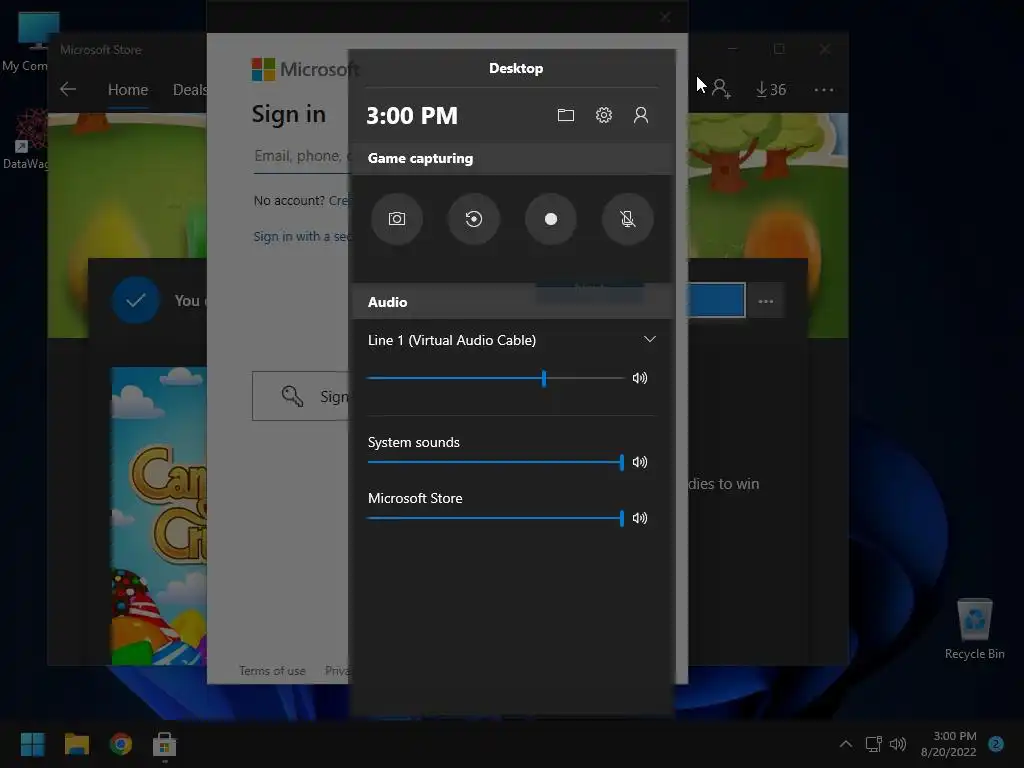The height and width of the screenshot is (768, 1024).
Task: Open the 36 downloads indicator in Store
Action: coord(771,89)
